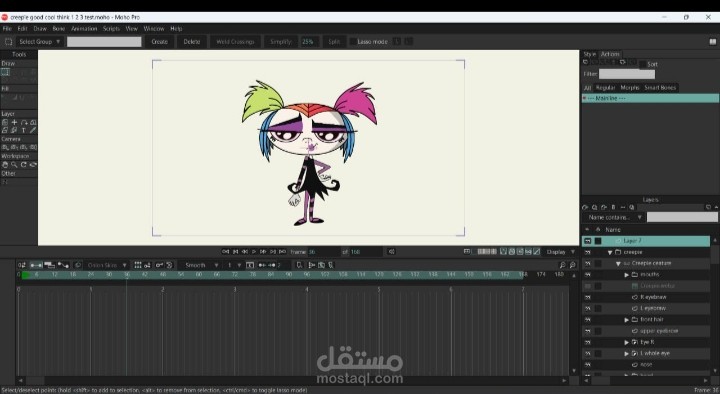Screen dimensions: 720x394
Task: Click the Split button
Action: [x=334, y=41]
